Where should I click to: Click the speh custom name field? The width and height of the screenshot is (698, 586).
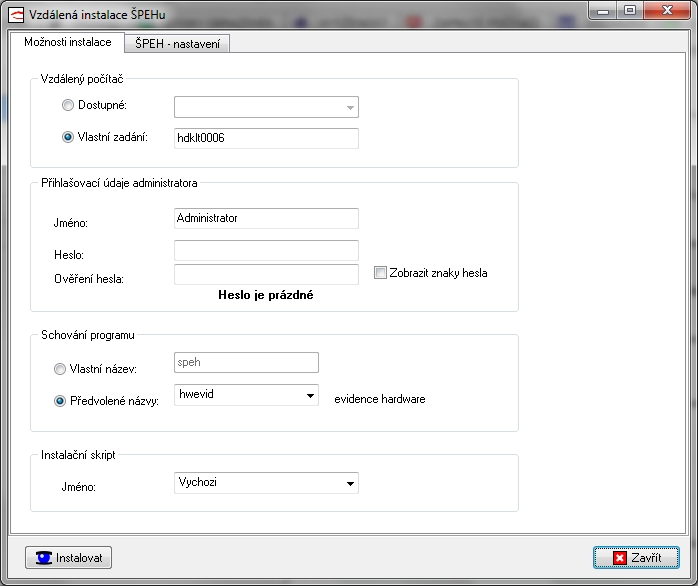pos(246,362)
